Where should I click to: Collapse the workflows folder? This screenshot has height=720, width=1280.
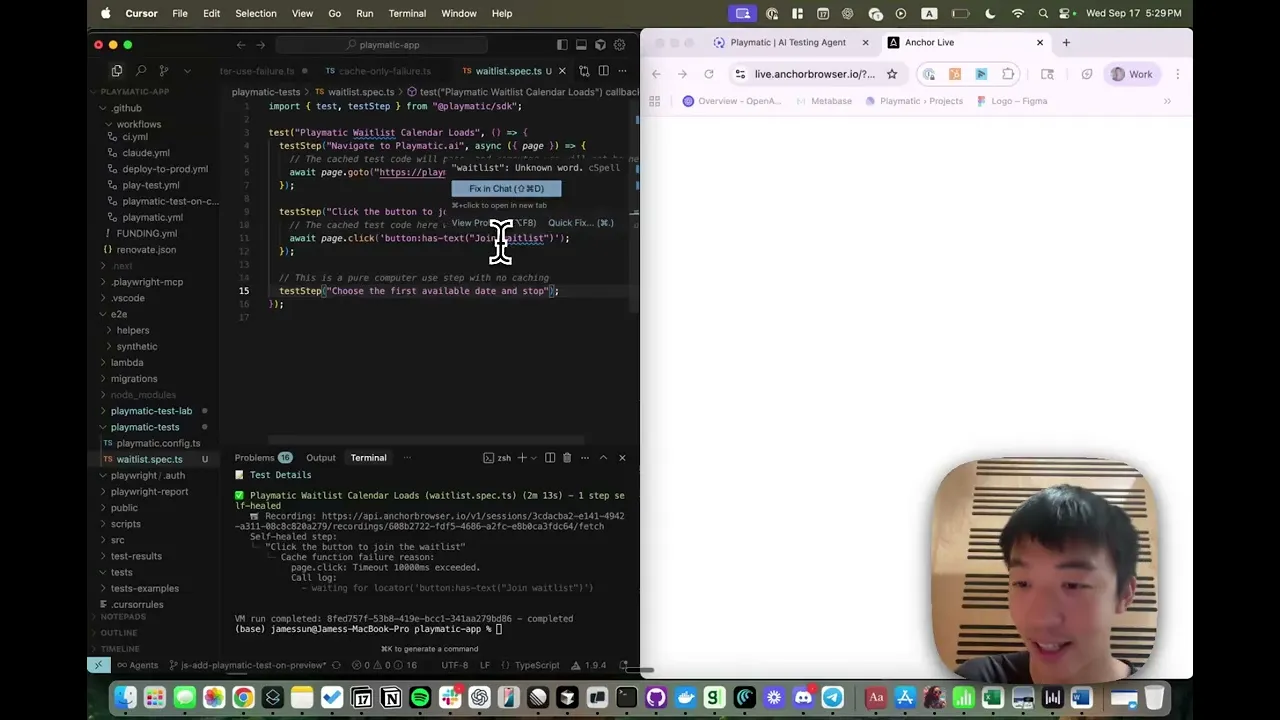[x=138, y=124]
